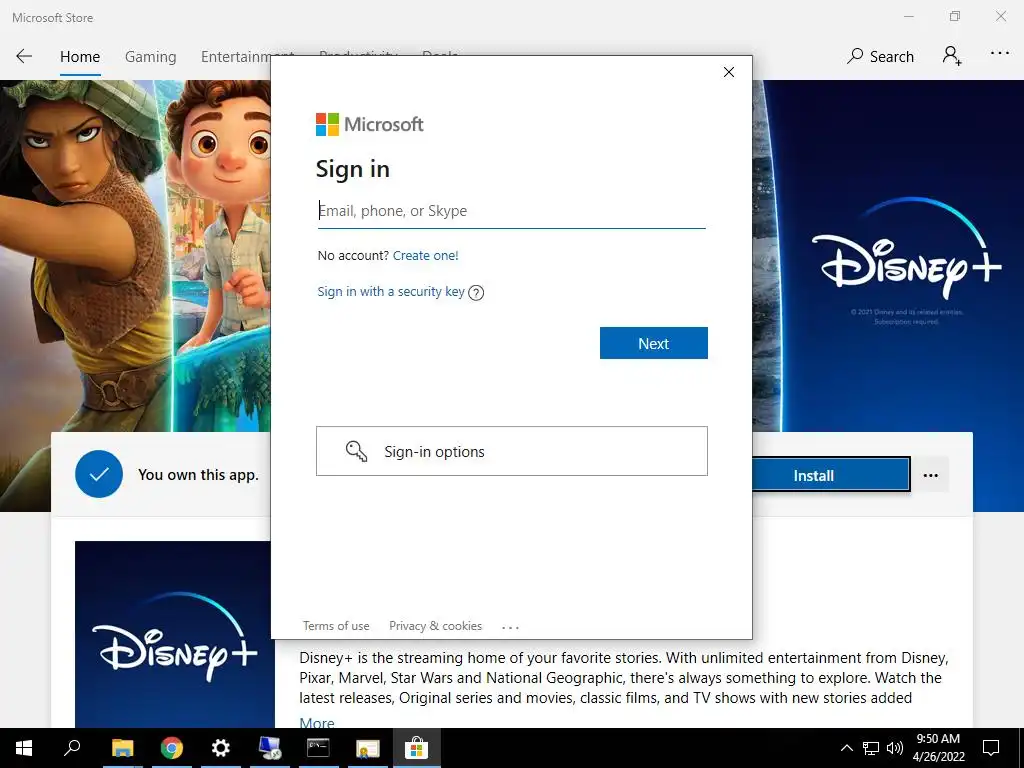
Task: Open the remote desktop taskbar icon
Action: 270,748
